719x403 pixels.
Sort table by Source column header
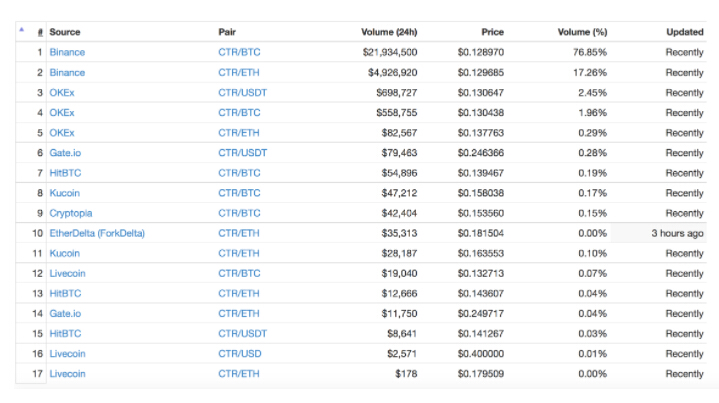(65, 32)
